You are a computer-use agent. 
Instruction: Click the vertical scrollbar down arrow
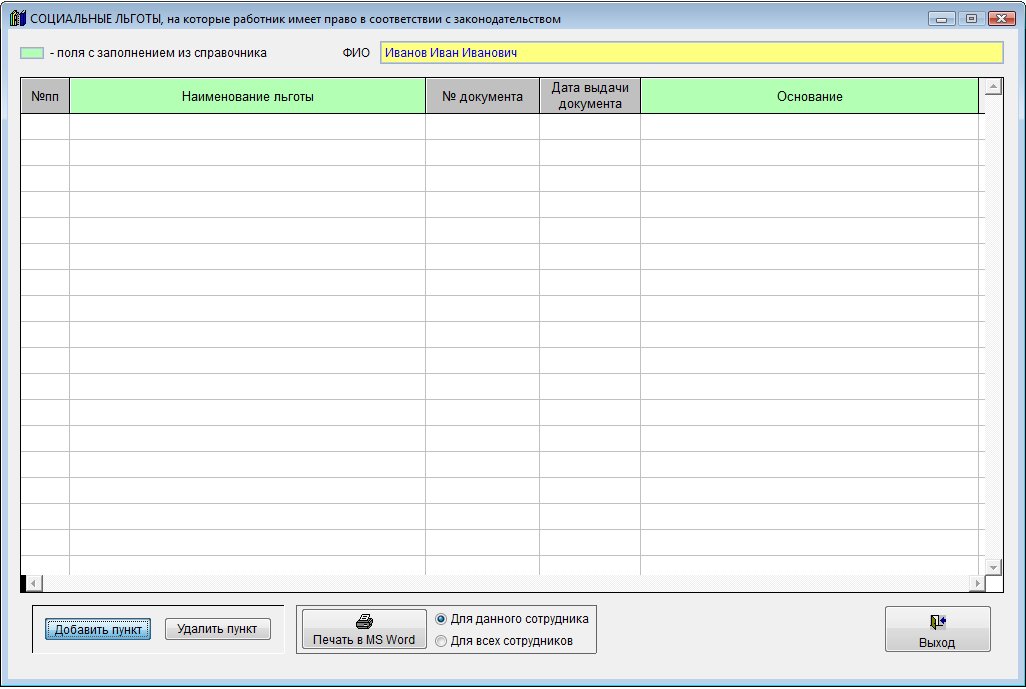[993, 567]
